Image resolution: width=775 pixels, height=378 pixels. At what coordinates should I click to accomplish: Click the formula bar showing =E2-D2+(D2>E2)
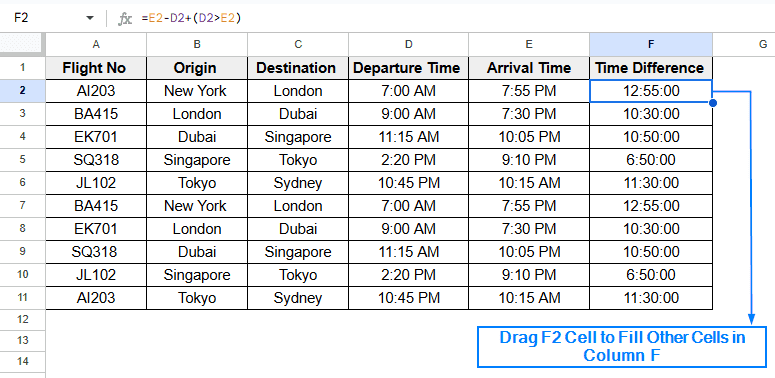[455, 18]
